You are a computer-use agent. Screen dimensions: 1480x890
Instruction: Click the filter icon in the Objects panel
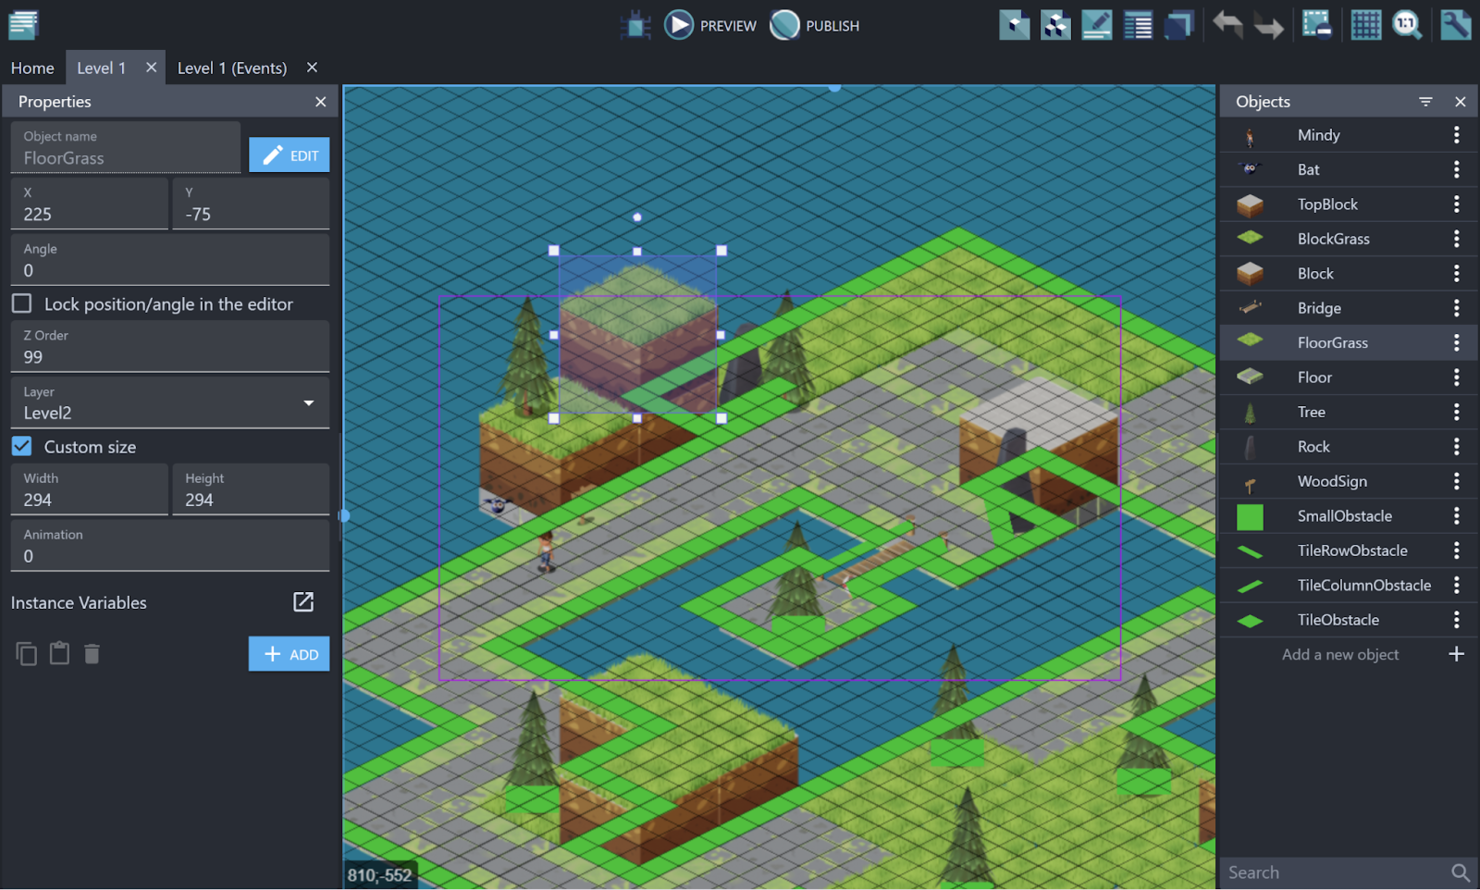point(1424,101)
